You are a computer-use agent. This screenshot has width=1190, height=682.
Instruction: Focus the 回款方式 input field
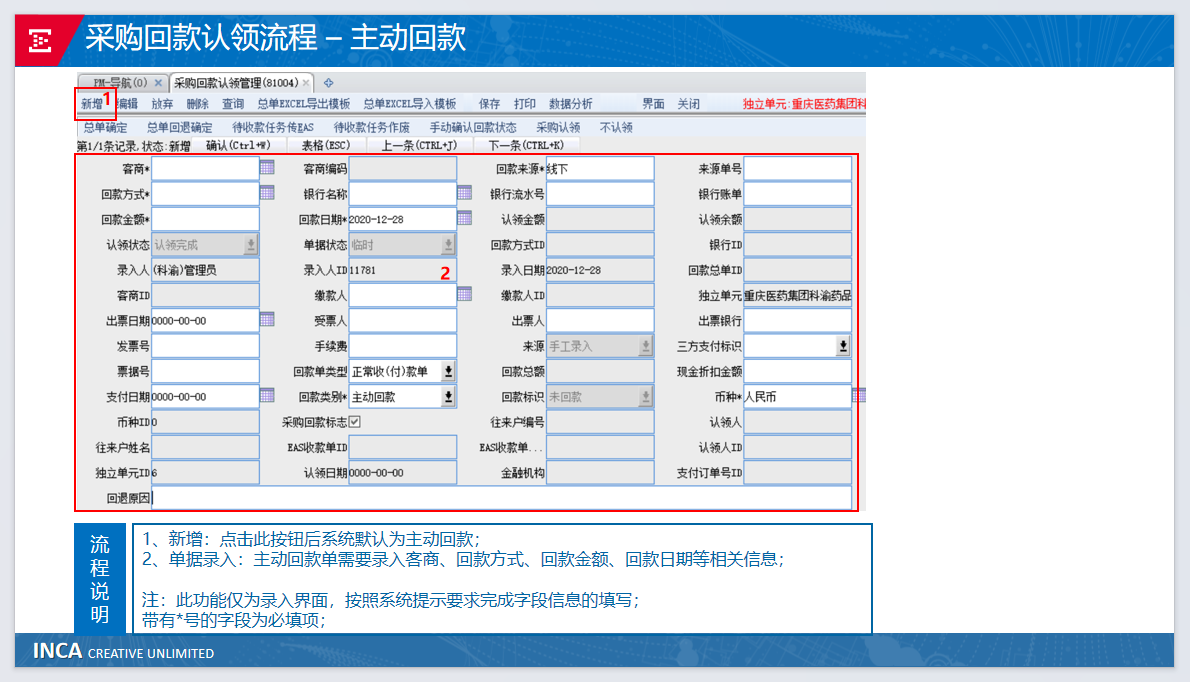click(x=205, y=193)
